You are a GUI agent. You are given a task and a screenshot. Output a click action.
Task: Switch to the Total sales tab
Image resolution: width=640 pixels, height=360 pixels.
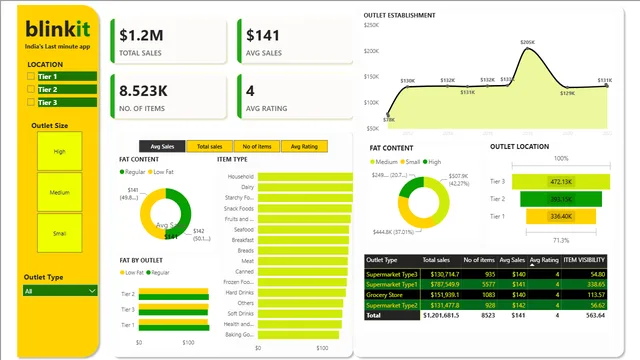click(x=209, y=146)
